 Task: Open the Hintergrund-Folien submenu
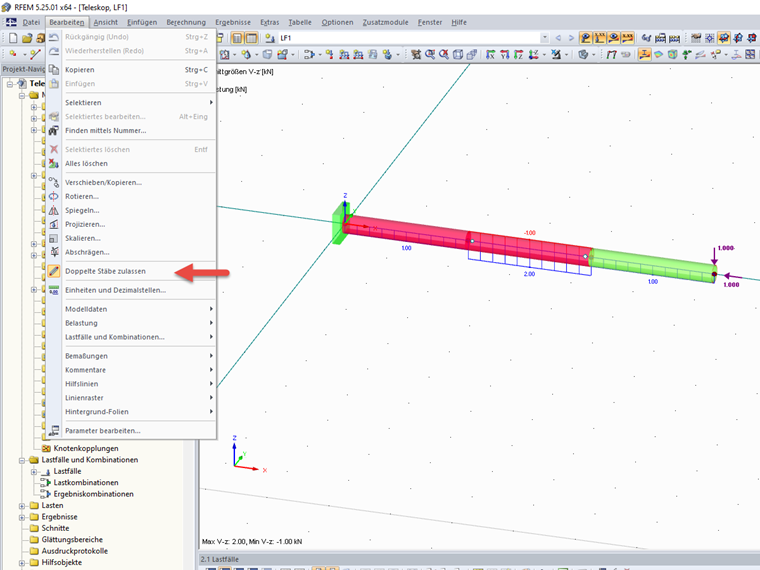pos(131,412)
